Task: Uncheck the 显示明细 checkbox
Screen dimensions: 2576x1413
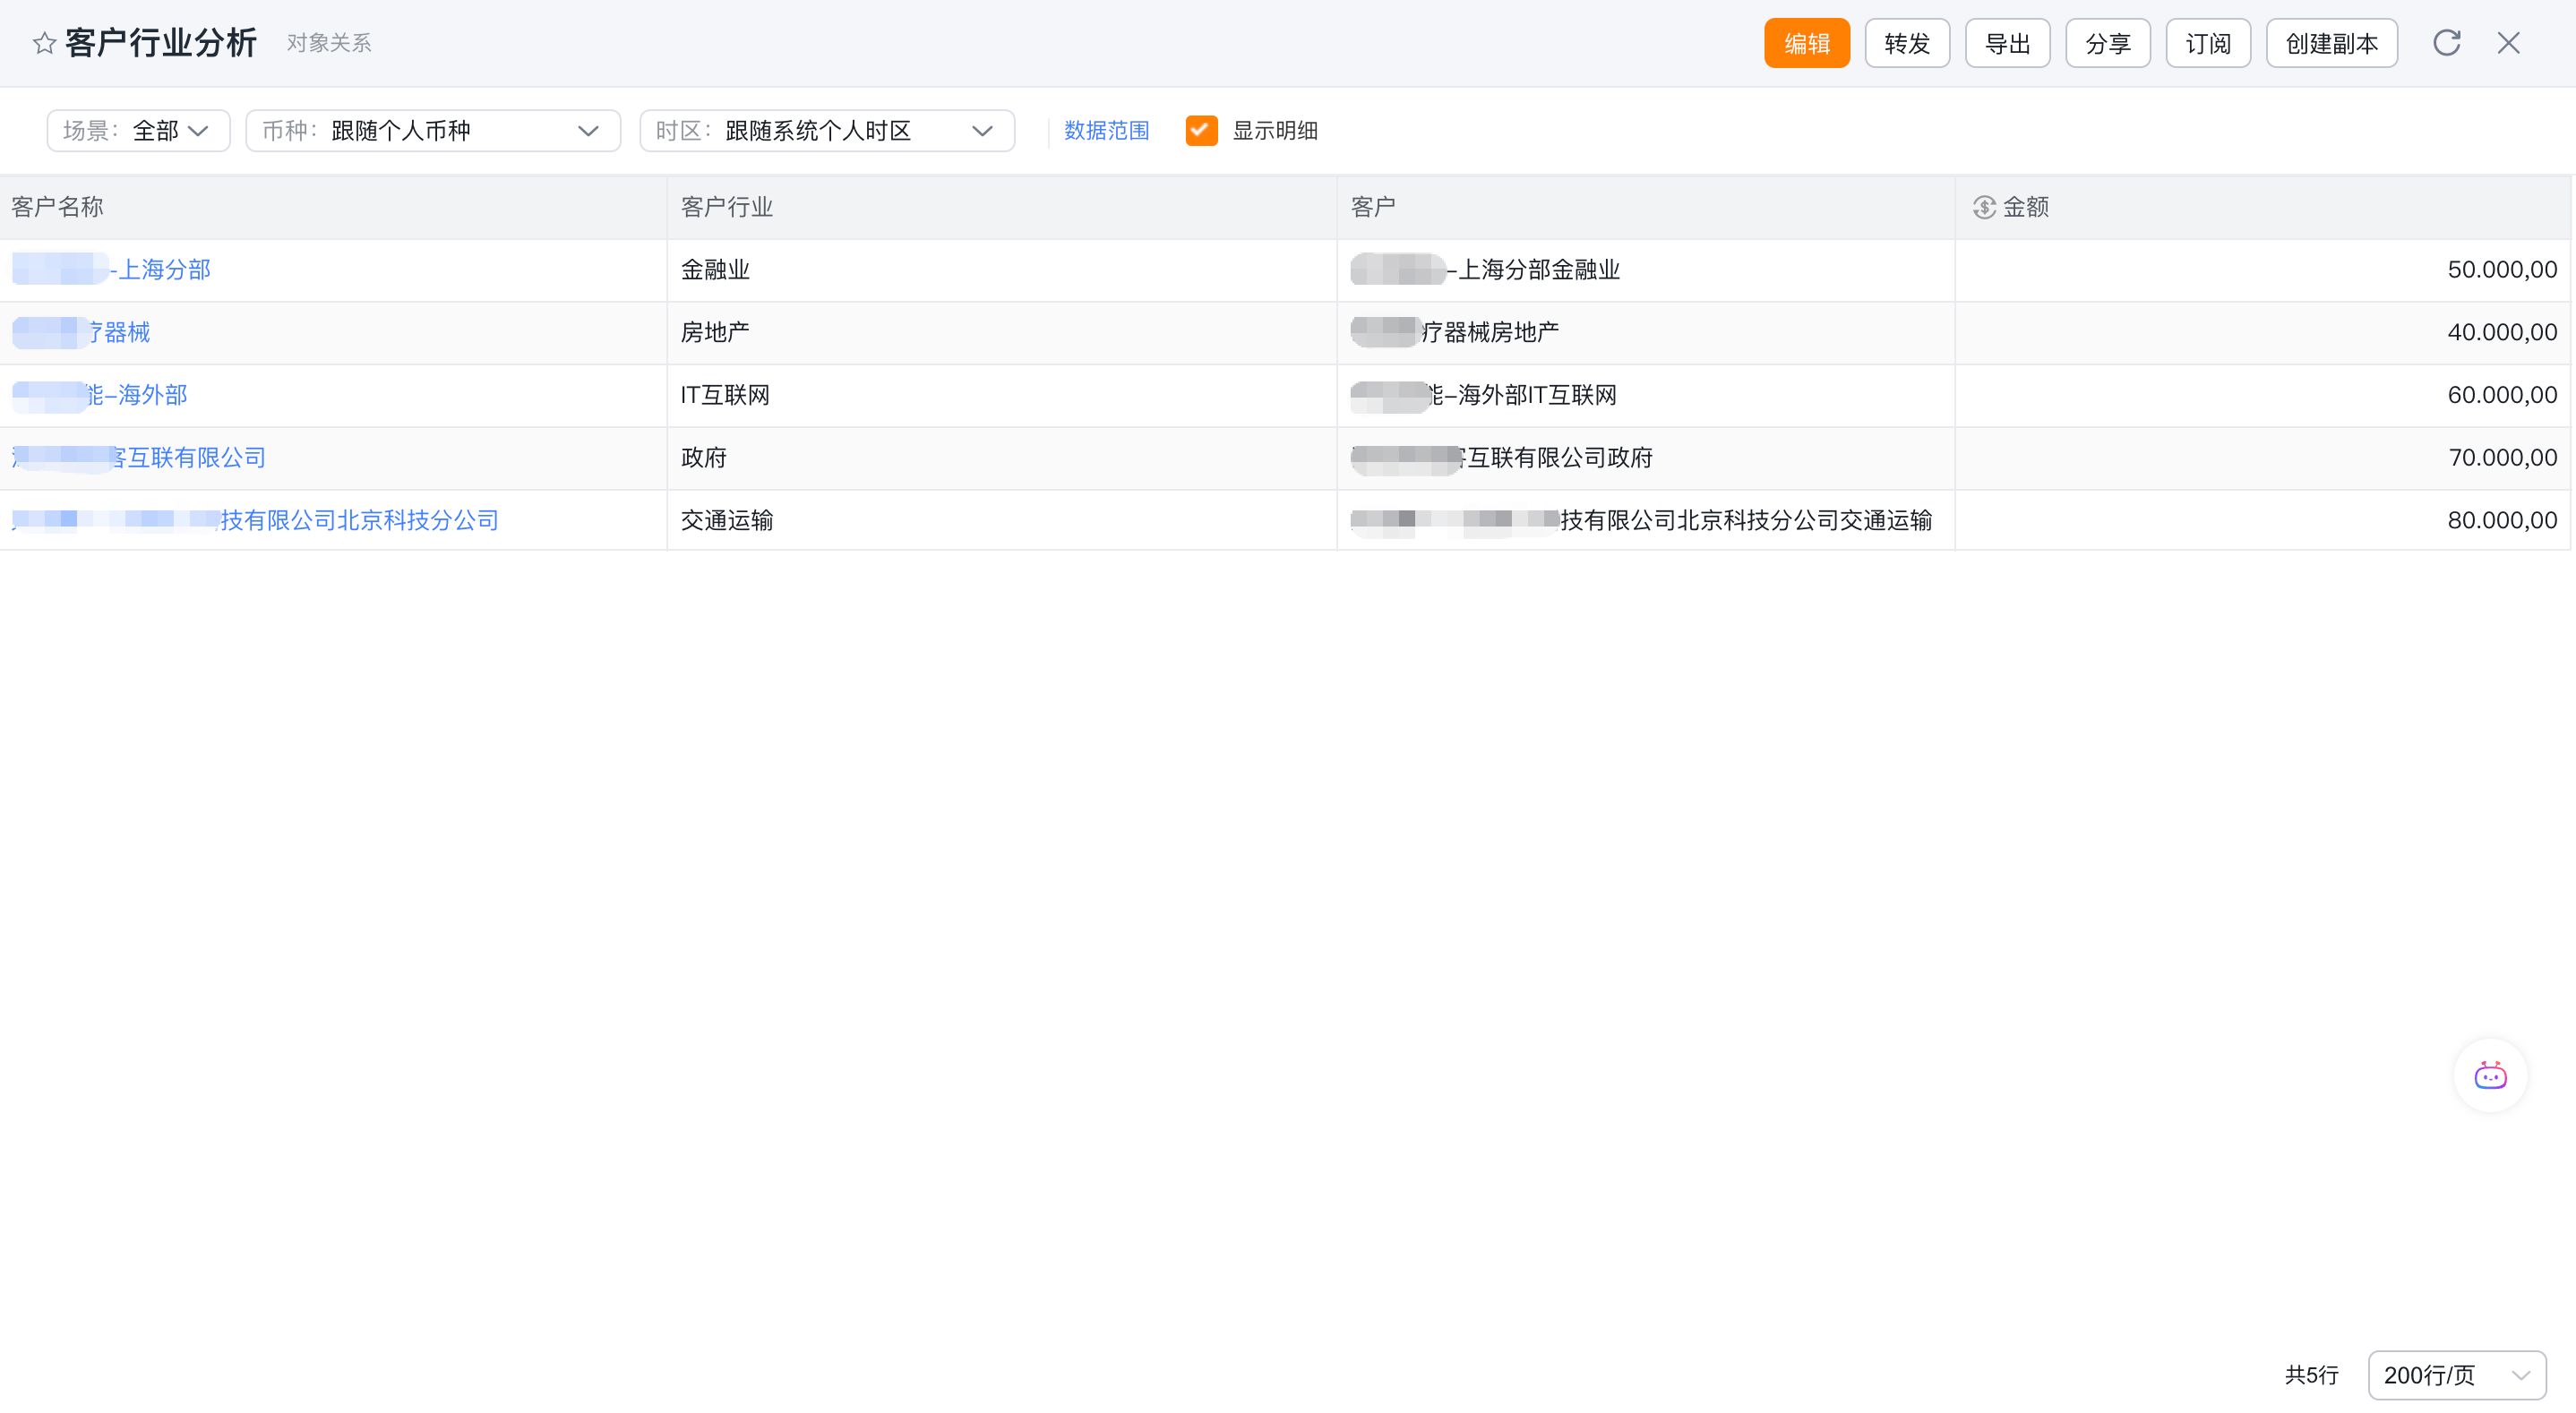Action: (1201, 131)
